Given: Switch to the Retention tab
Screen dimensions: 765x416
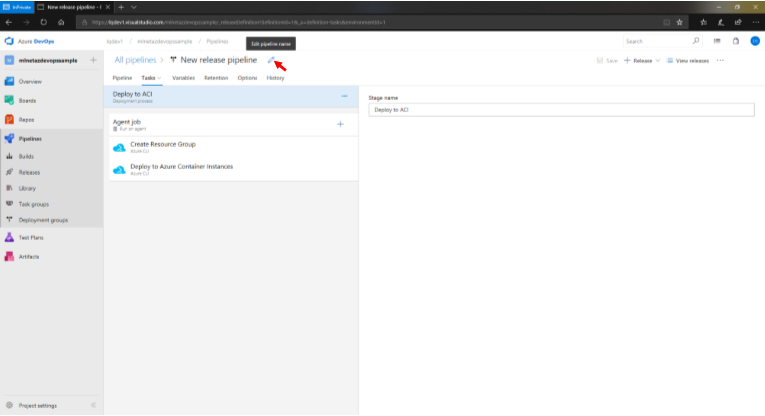Looking at the screenshot, I should pos(215,77).
